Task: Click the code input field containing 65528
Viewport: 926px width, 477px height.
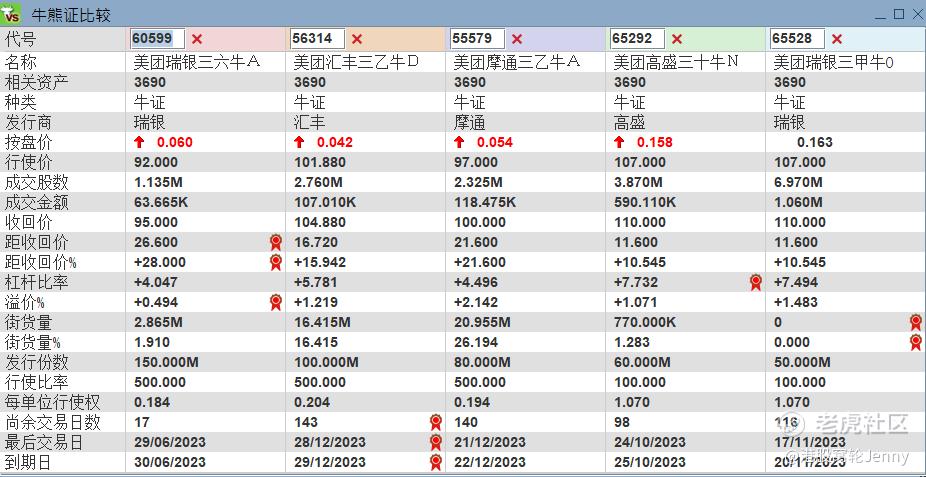Action: [x=797, y=39]
